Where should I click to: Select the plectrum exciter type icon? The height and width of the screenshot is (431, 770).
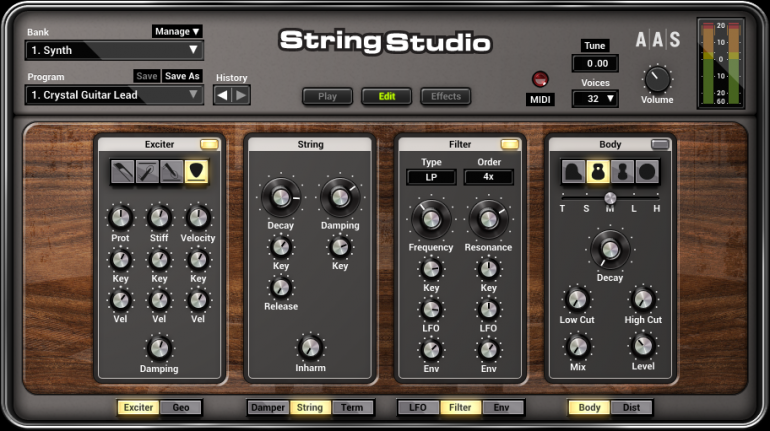pos(196,171)
